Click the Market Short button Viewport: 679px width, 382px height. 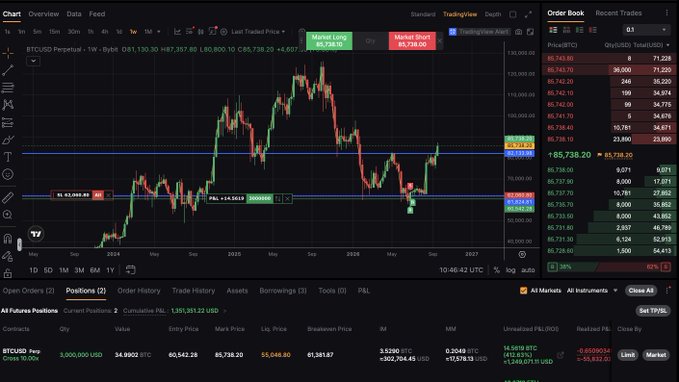(412, 41)
